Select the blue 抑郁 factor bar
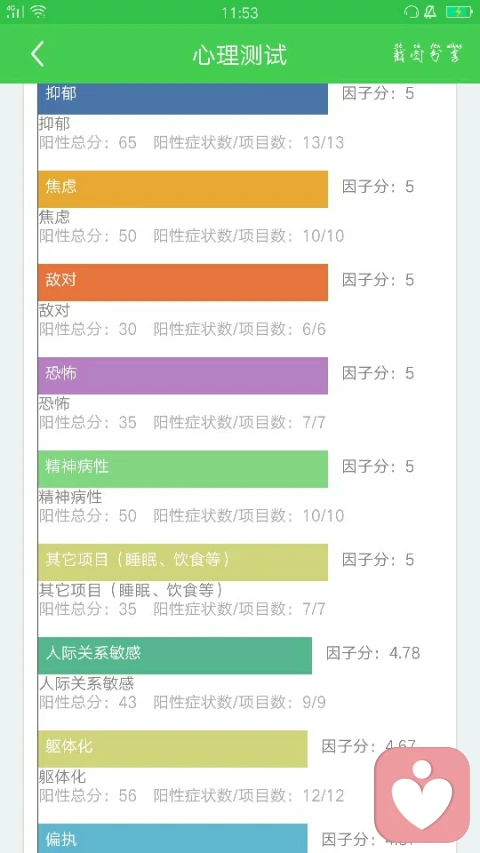The height and width of the screenshot is (853, 480). tap(183, 98)
